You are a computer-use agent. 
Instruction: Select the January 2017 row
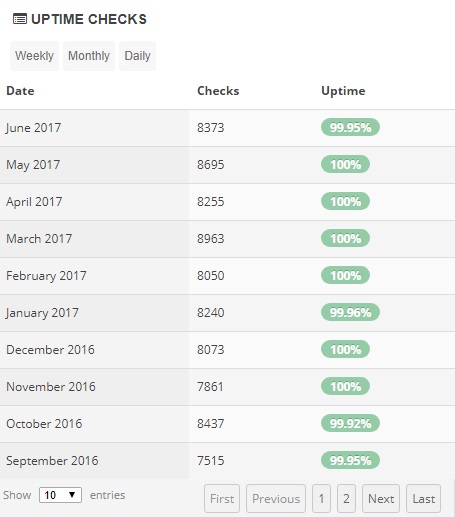point(227,313)
